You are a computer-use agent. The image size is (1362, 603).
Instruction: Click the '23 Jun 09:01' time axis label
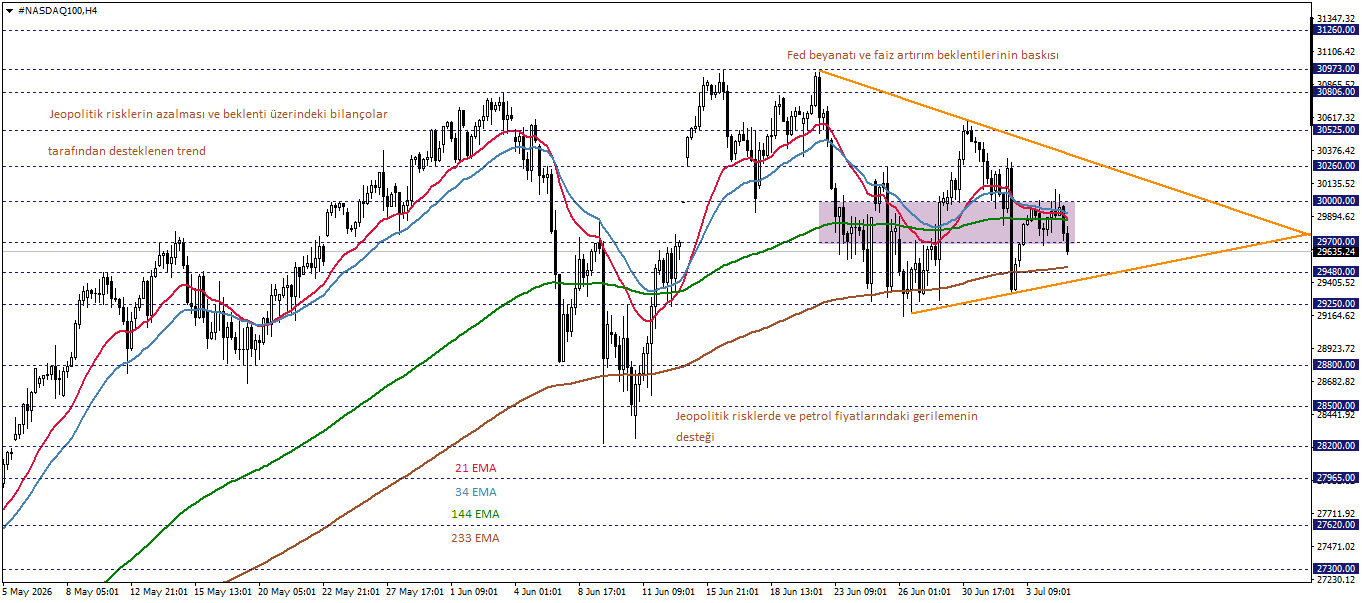[861, 591]
